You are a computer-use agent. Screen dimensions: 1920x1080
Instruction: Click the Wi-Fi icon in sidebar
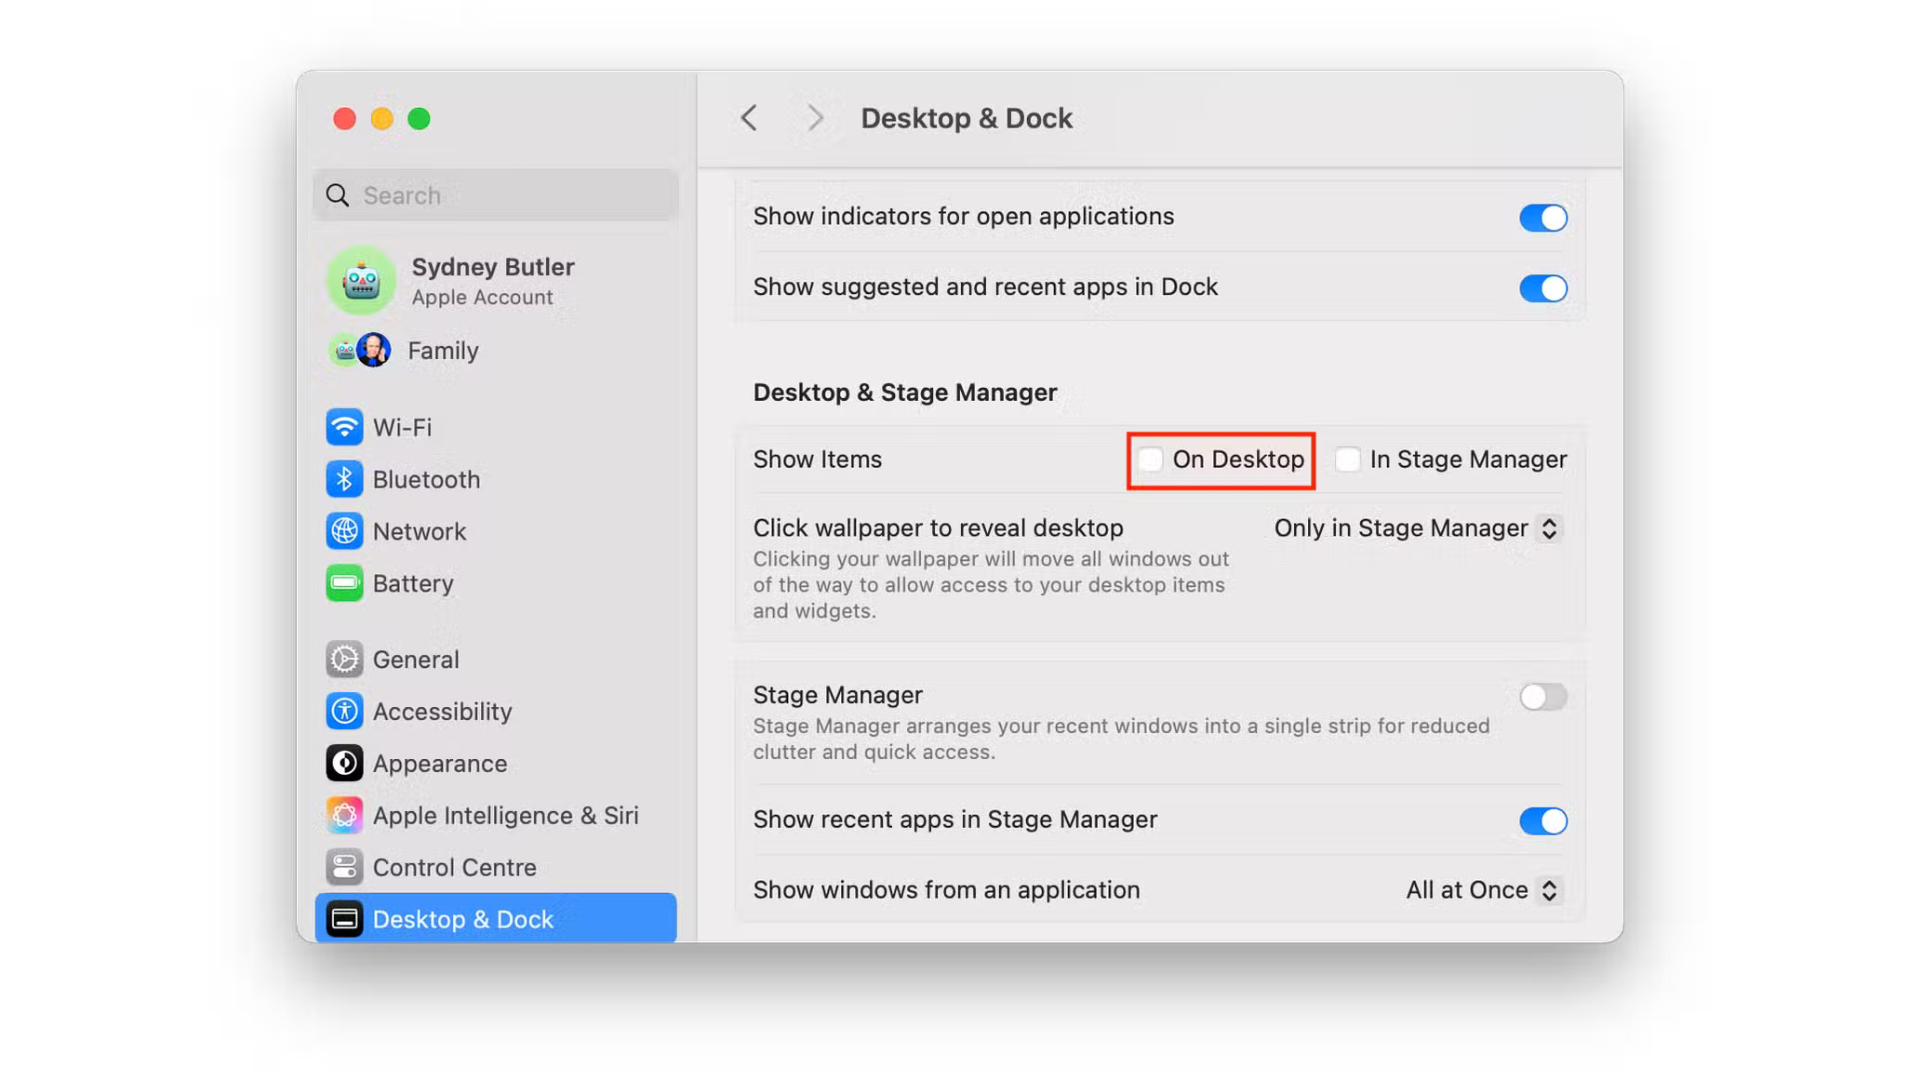344,427
